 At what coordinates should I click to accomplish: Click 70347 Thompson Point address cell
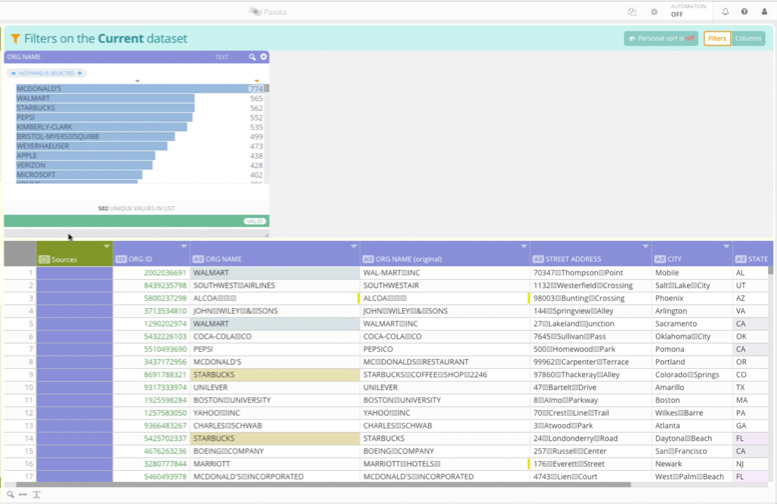[x=591, y=273]
